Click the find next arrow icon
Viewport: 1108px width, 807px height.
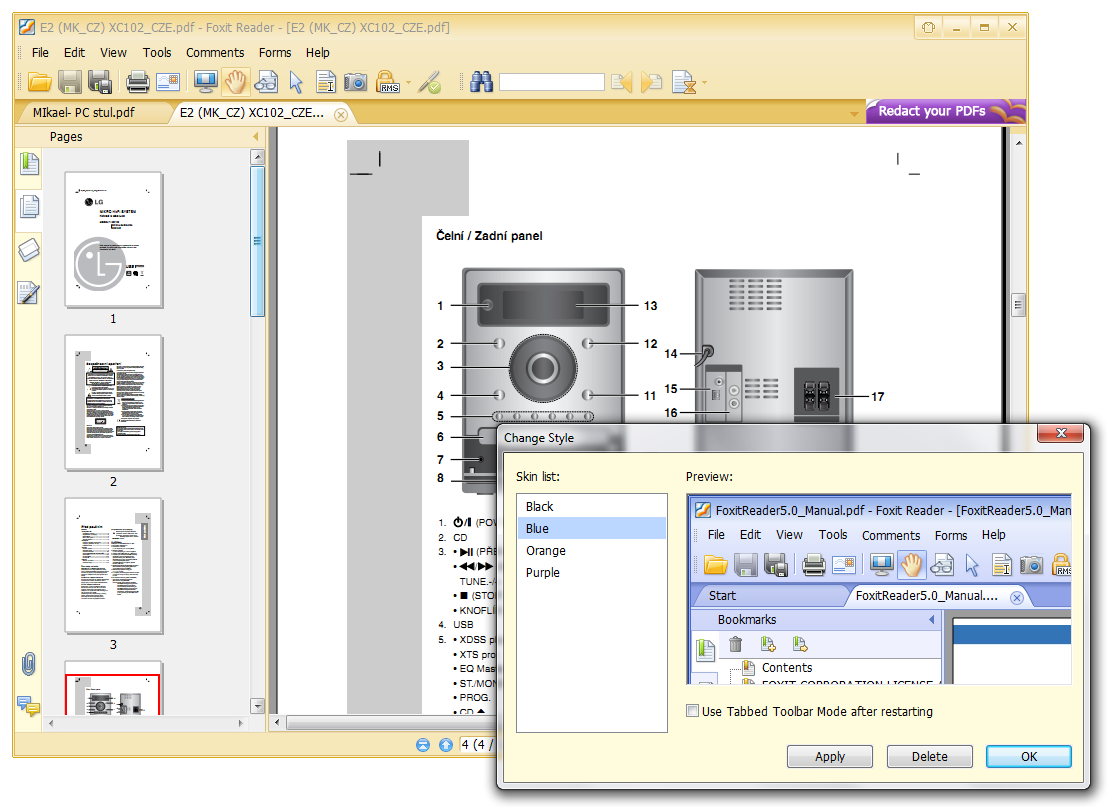(652, 83)
